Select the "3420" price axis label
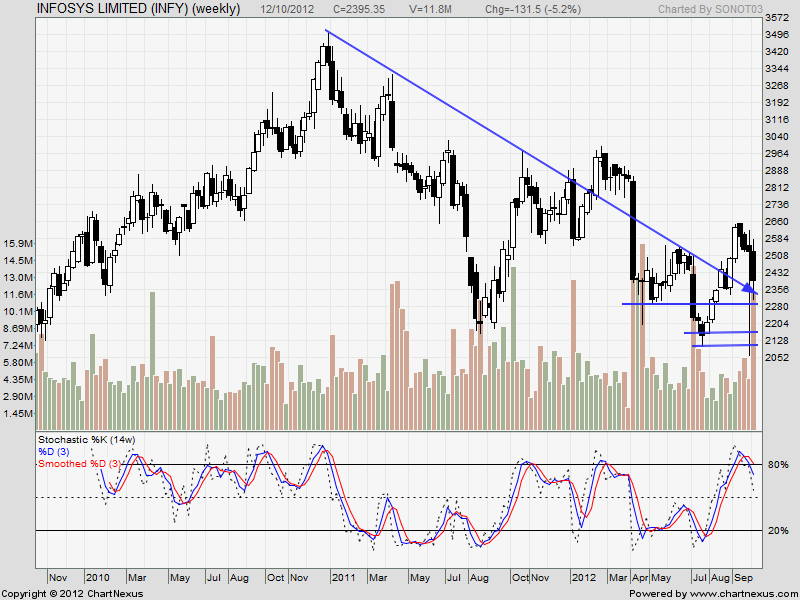 (777, 52)
